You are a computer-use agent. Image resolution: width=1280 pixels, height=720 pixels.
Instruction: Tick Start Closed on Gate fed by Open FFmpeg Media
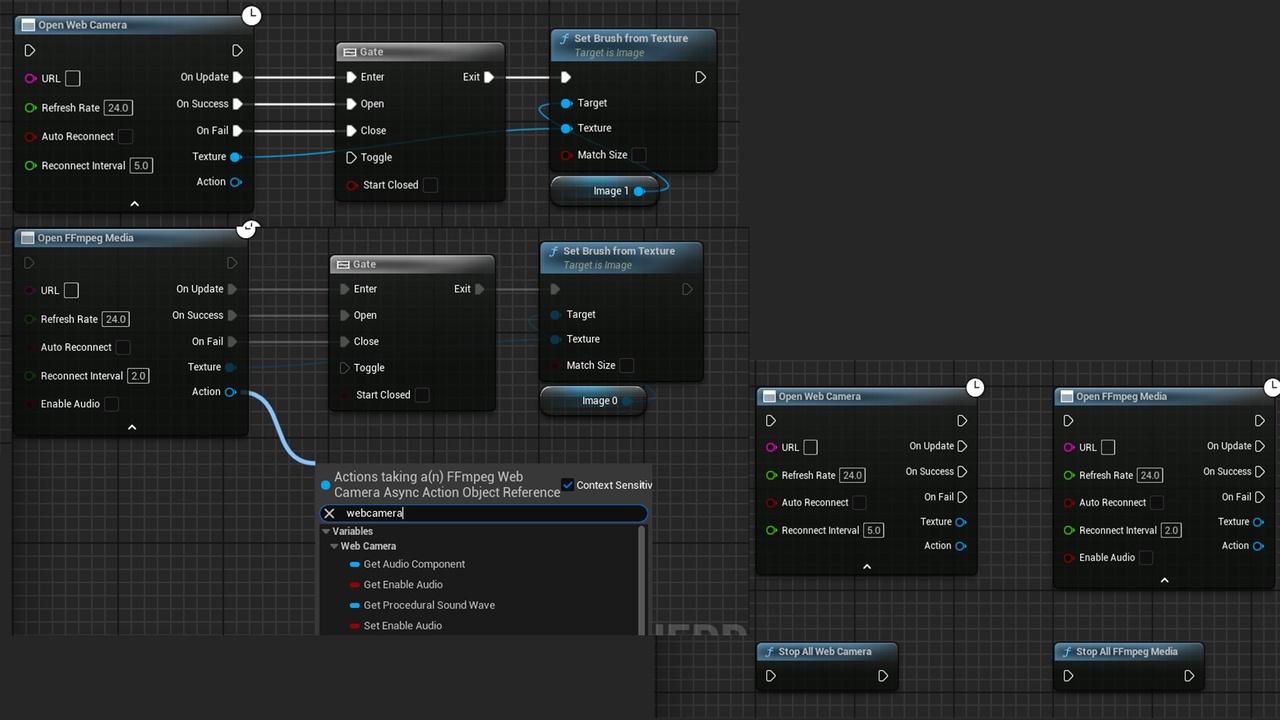(422, 395)
